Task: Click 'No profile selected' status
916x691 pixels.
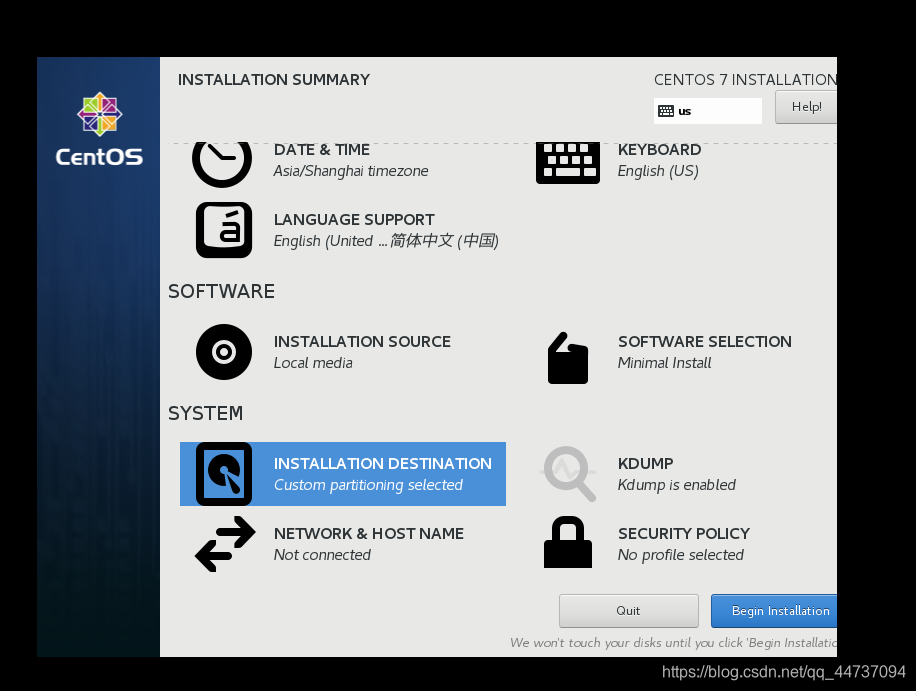Action: [x=681, y=555]
